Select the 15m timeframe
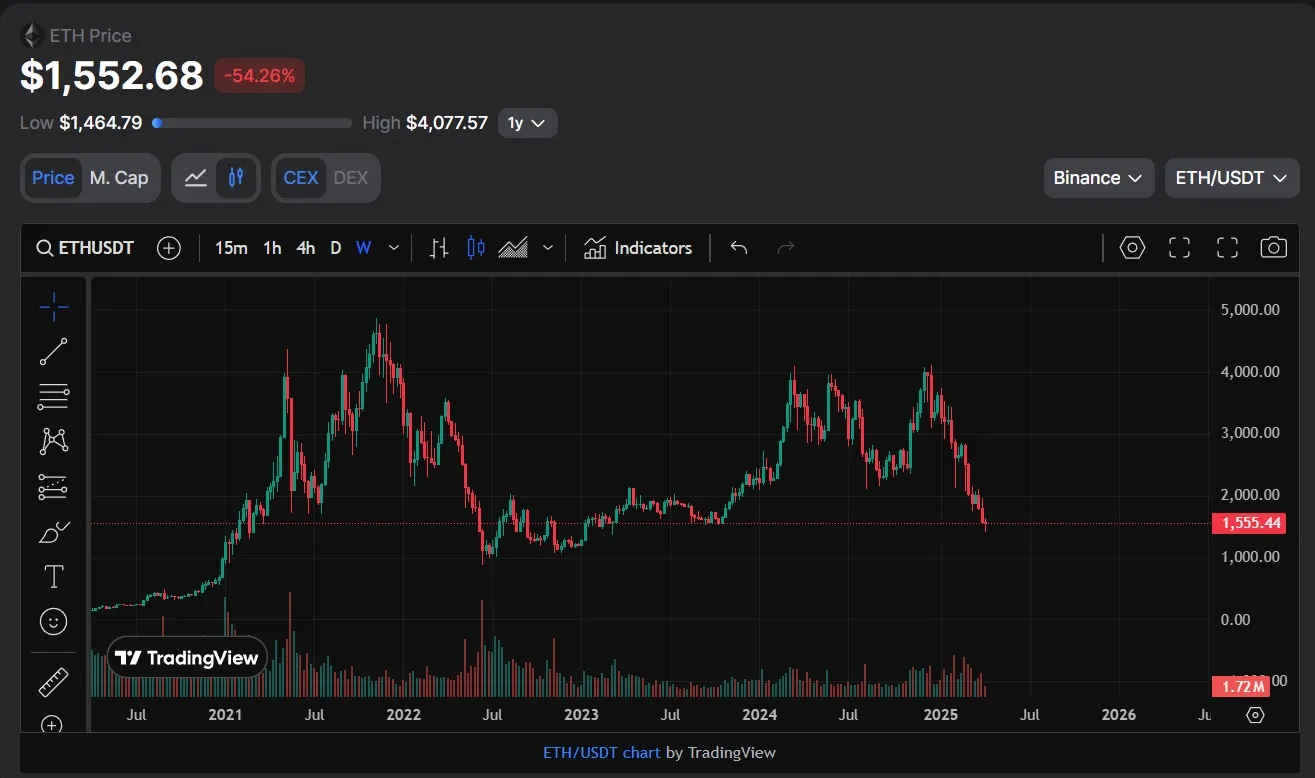Viewport: 1315px width, 778px height. [231, 248]
